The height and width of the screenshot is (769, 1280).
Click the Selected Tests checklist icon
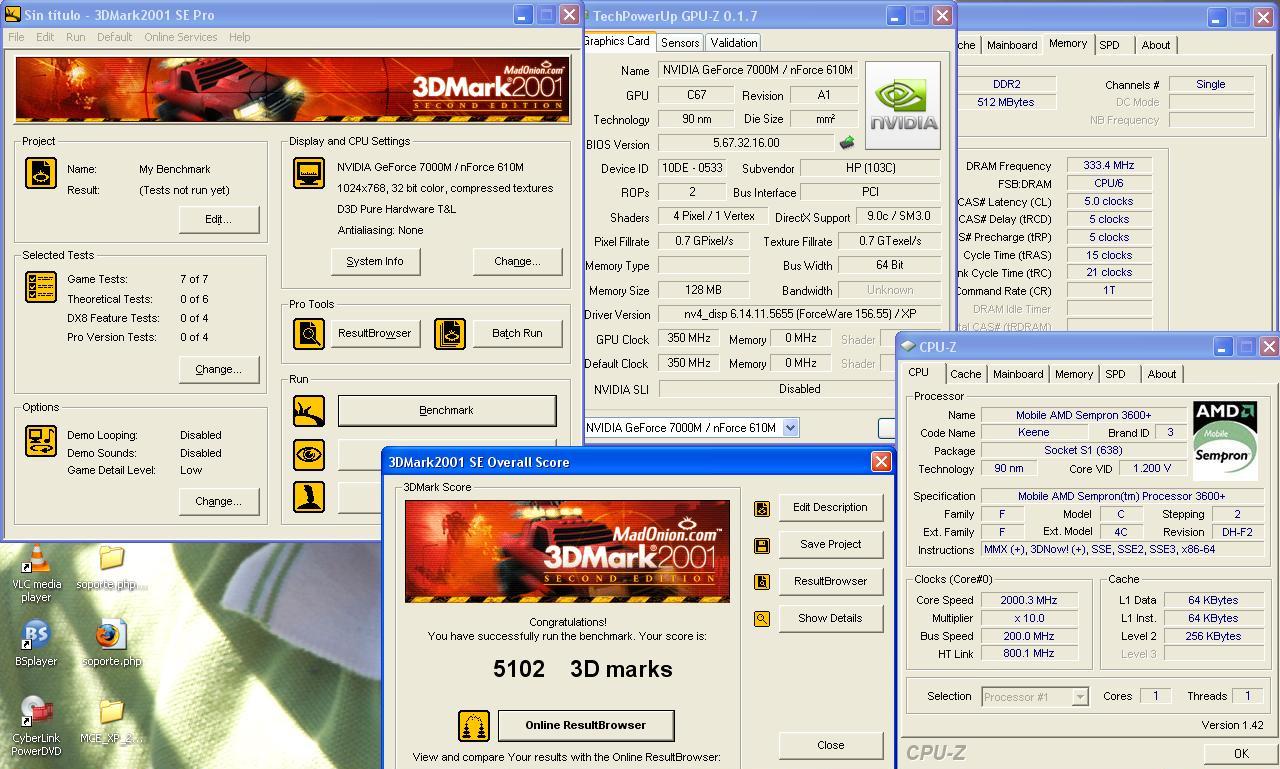(41, 287)
